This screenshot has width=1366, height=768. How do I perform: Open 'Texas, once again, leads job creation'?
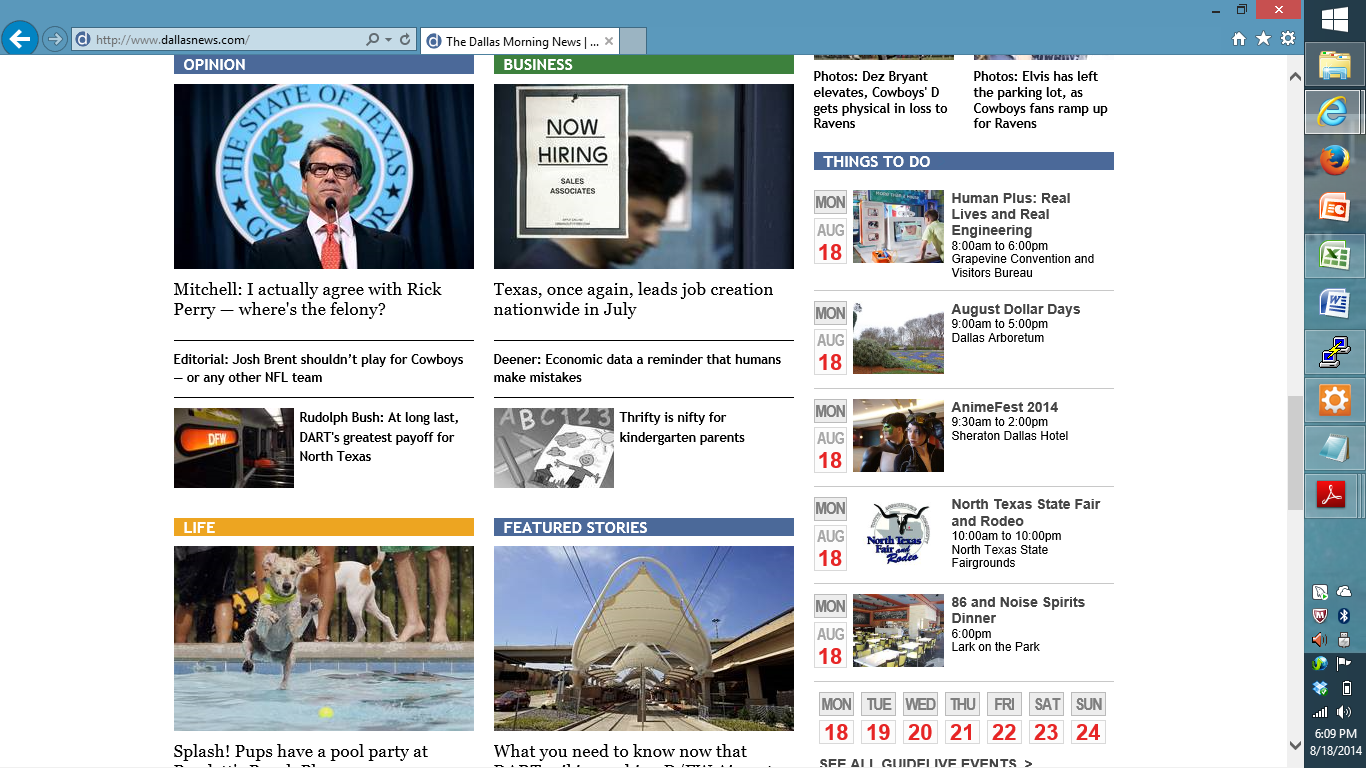tap(633, 299)
